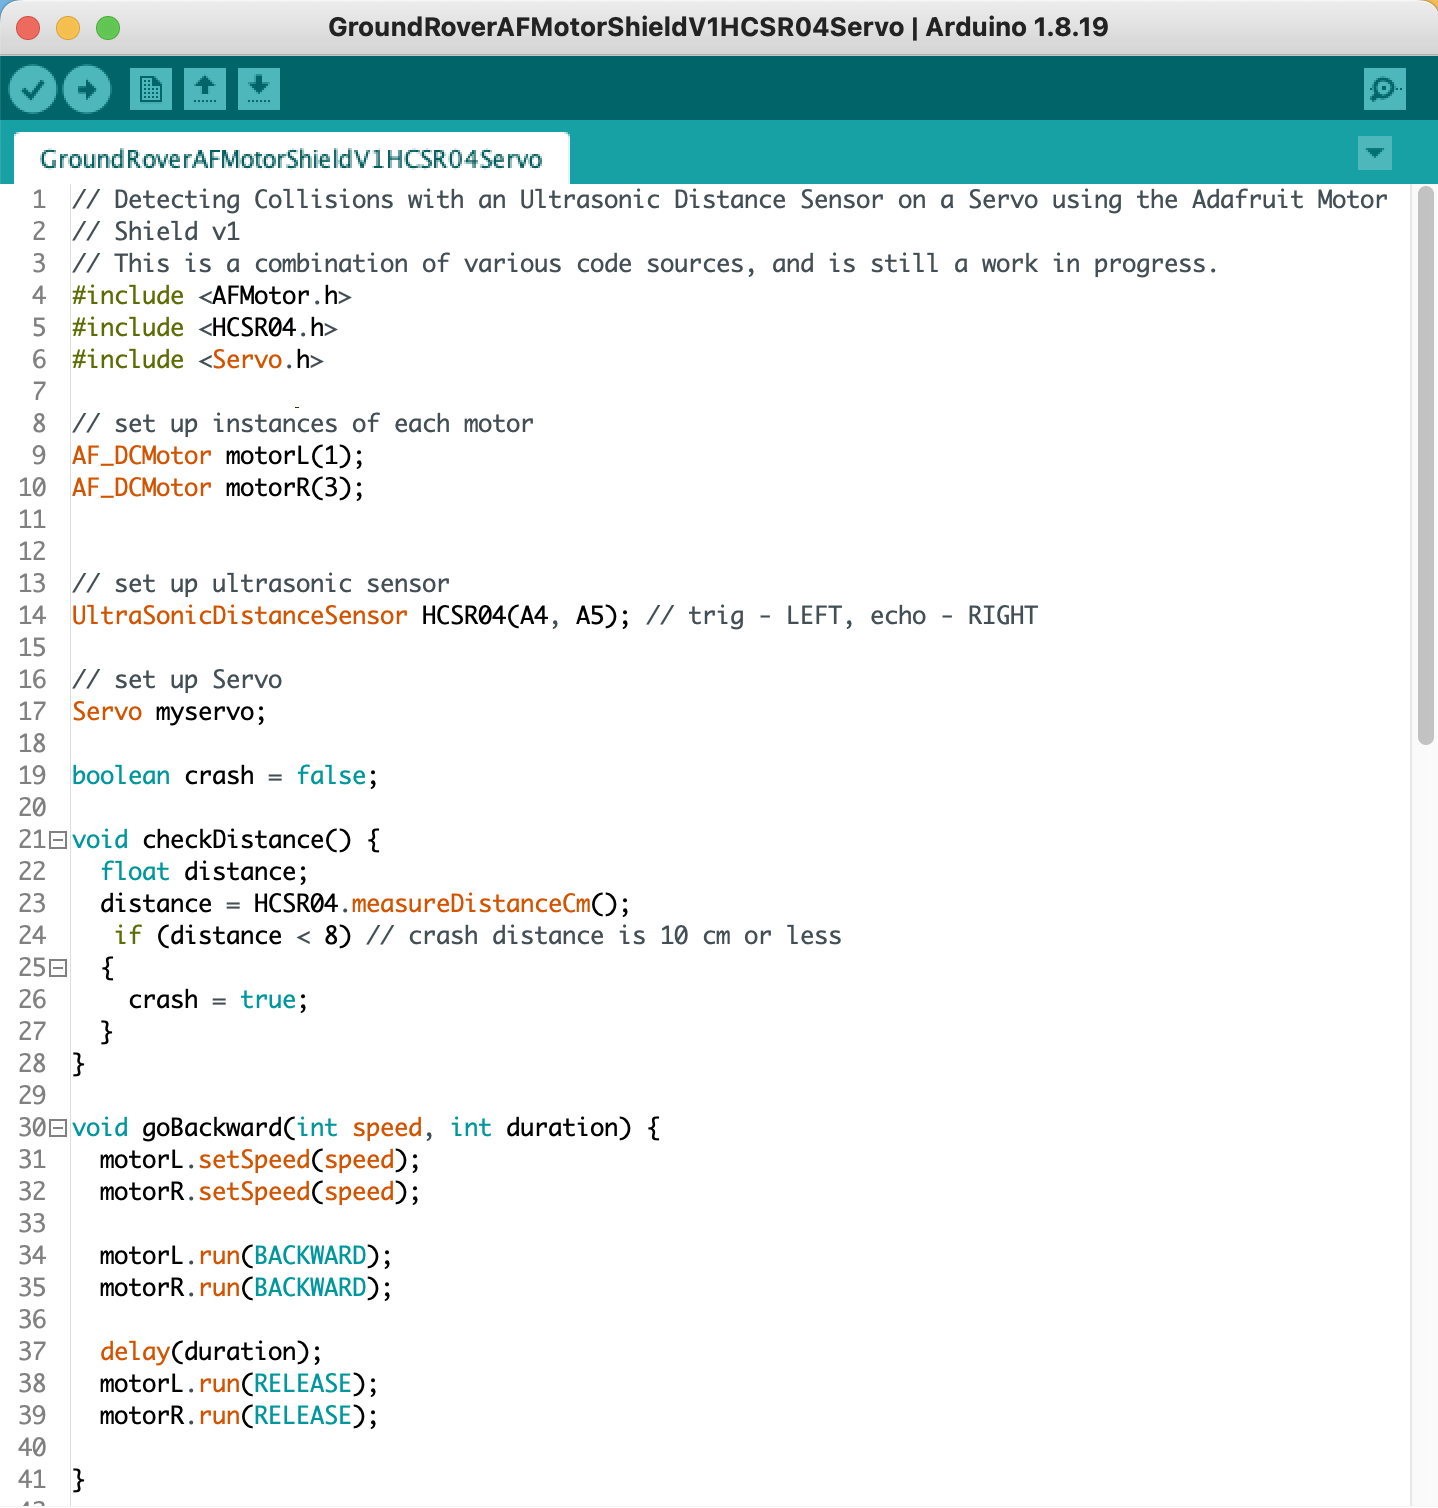The image size is (1438, 1508).
Task: Click comment '// set up instances of each motor'
Action: tap(303, 424)
